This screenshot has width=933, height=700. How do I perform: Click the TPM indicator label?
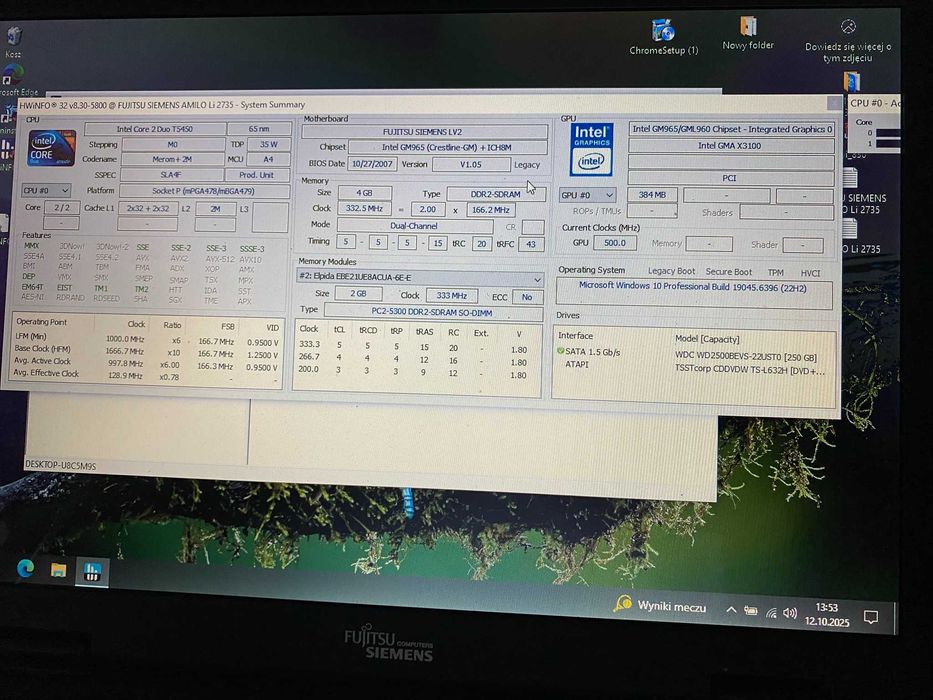coord(775,273)
